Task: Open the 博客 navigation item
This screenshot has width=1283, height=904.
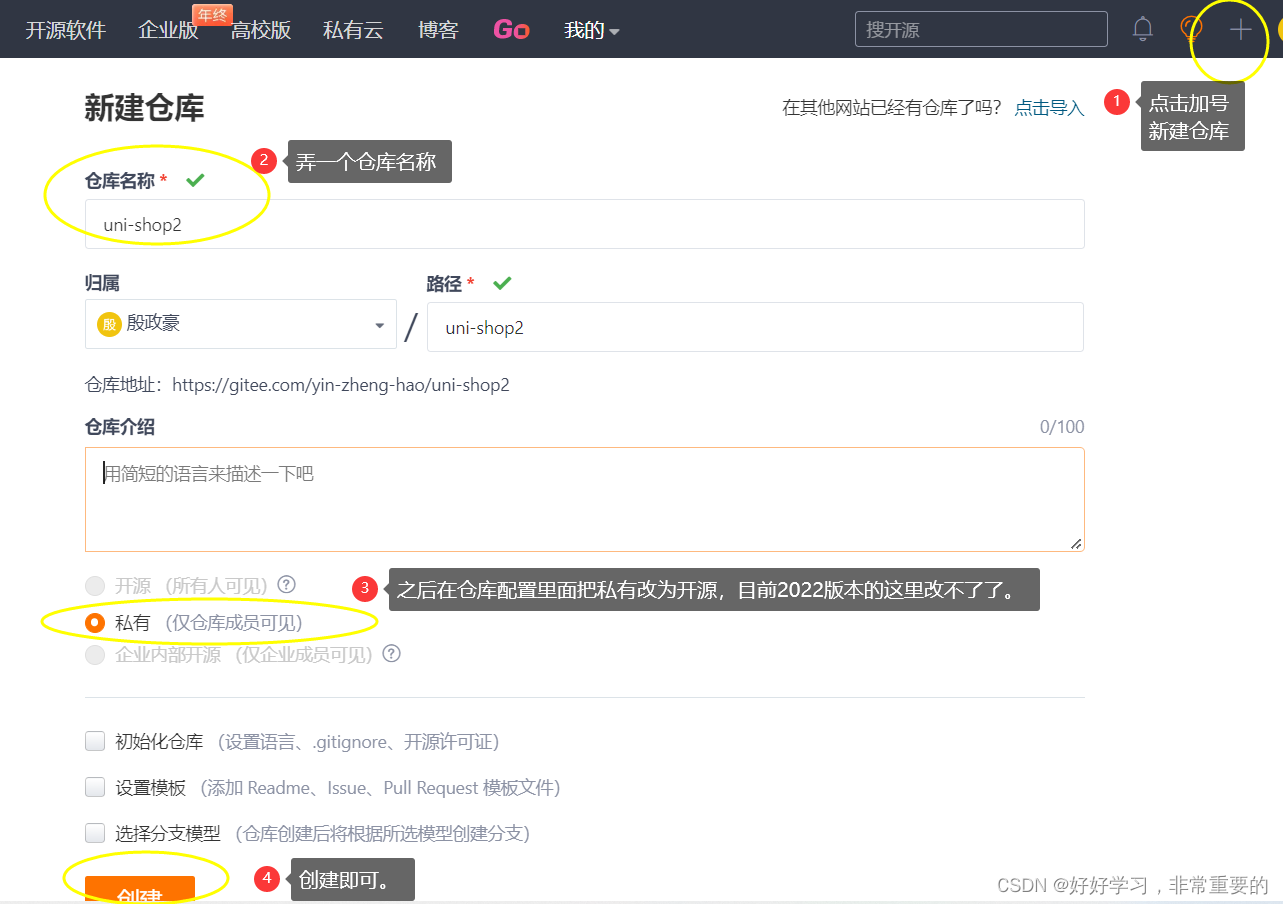Action: [x=437, y=30]
